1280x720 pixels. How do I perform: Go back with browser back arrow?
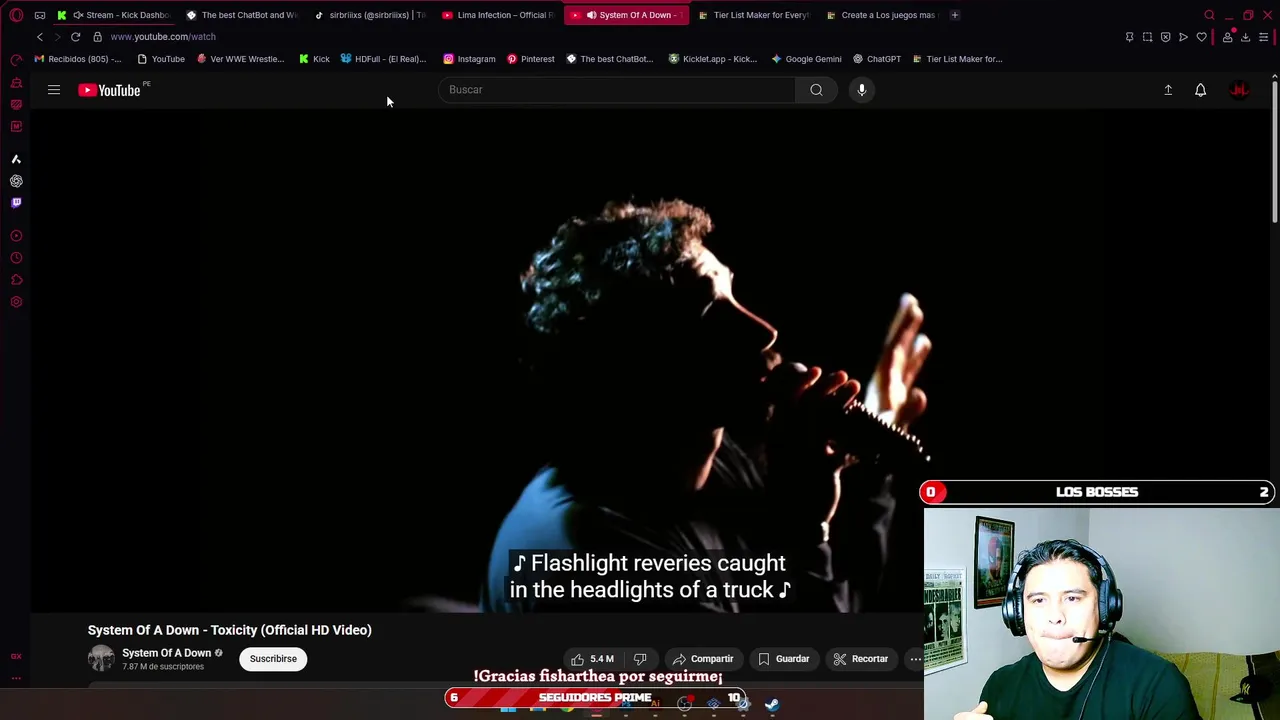pyautogui.click(x=40, y=37)
